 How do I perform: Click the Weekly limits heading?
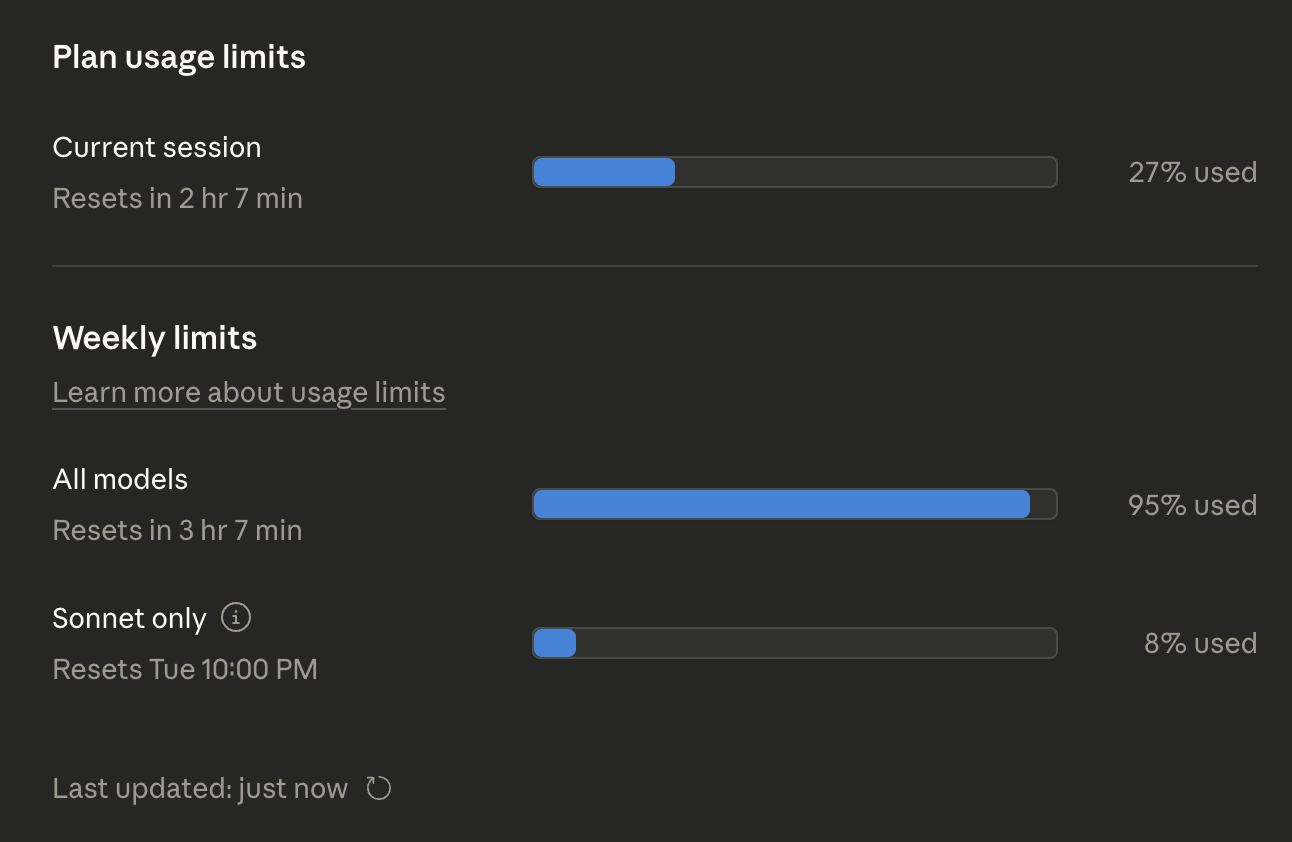click(155, 338)
